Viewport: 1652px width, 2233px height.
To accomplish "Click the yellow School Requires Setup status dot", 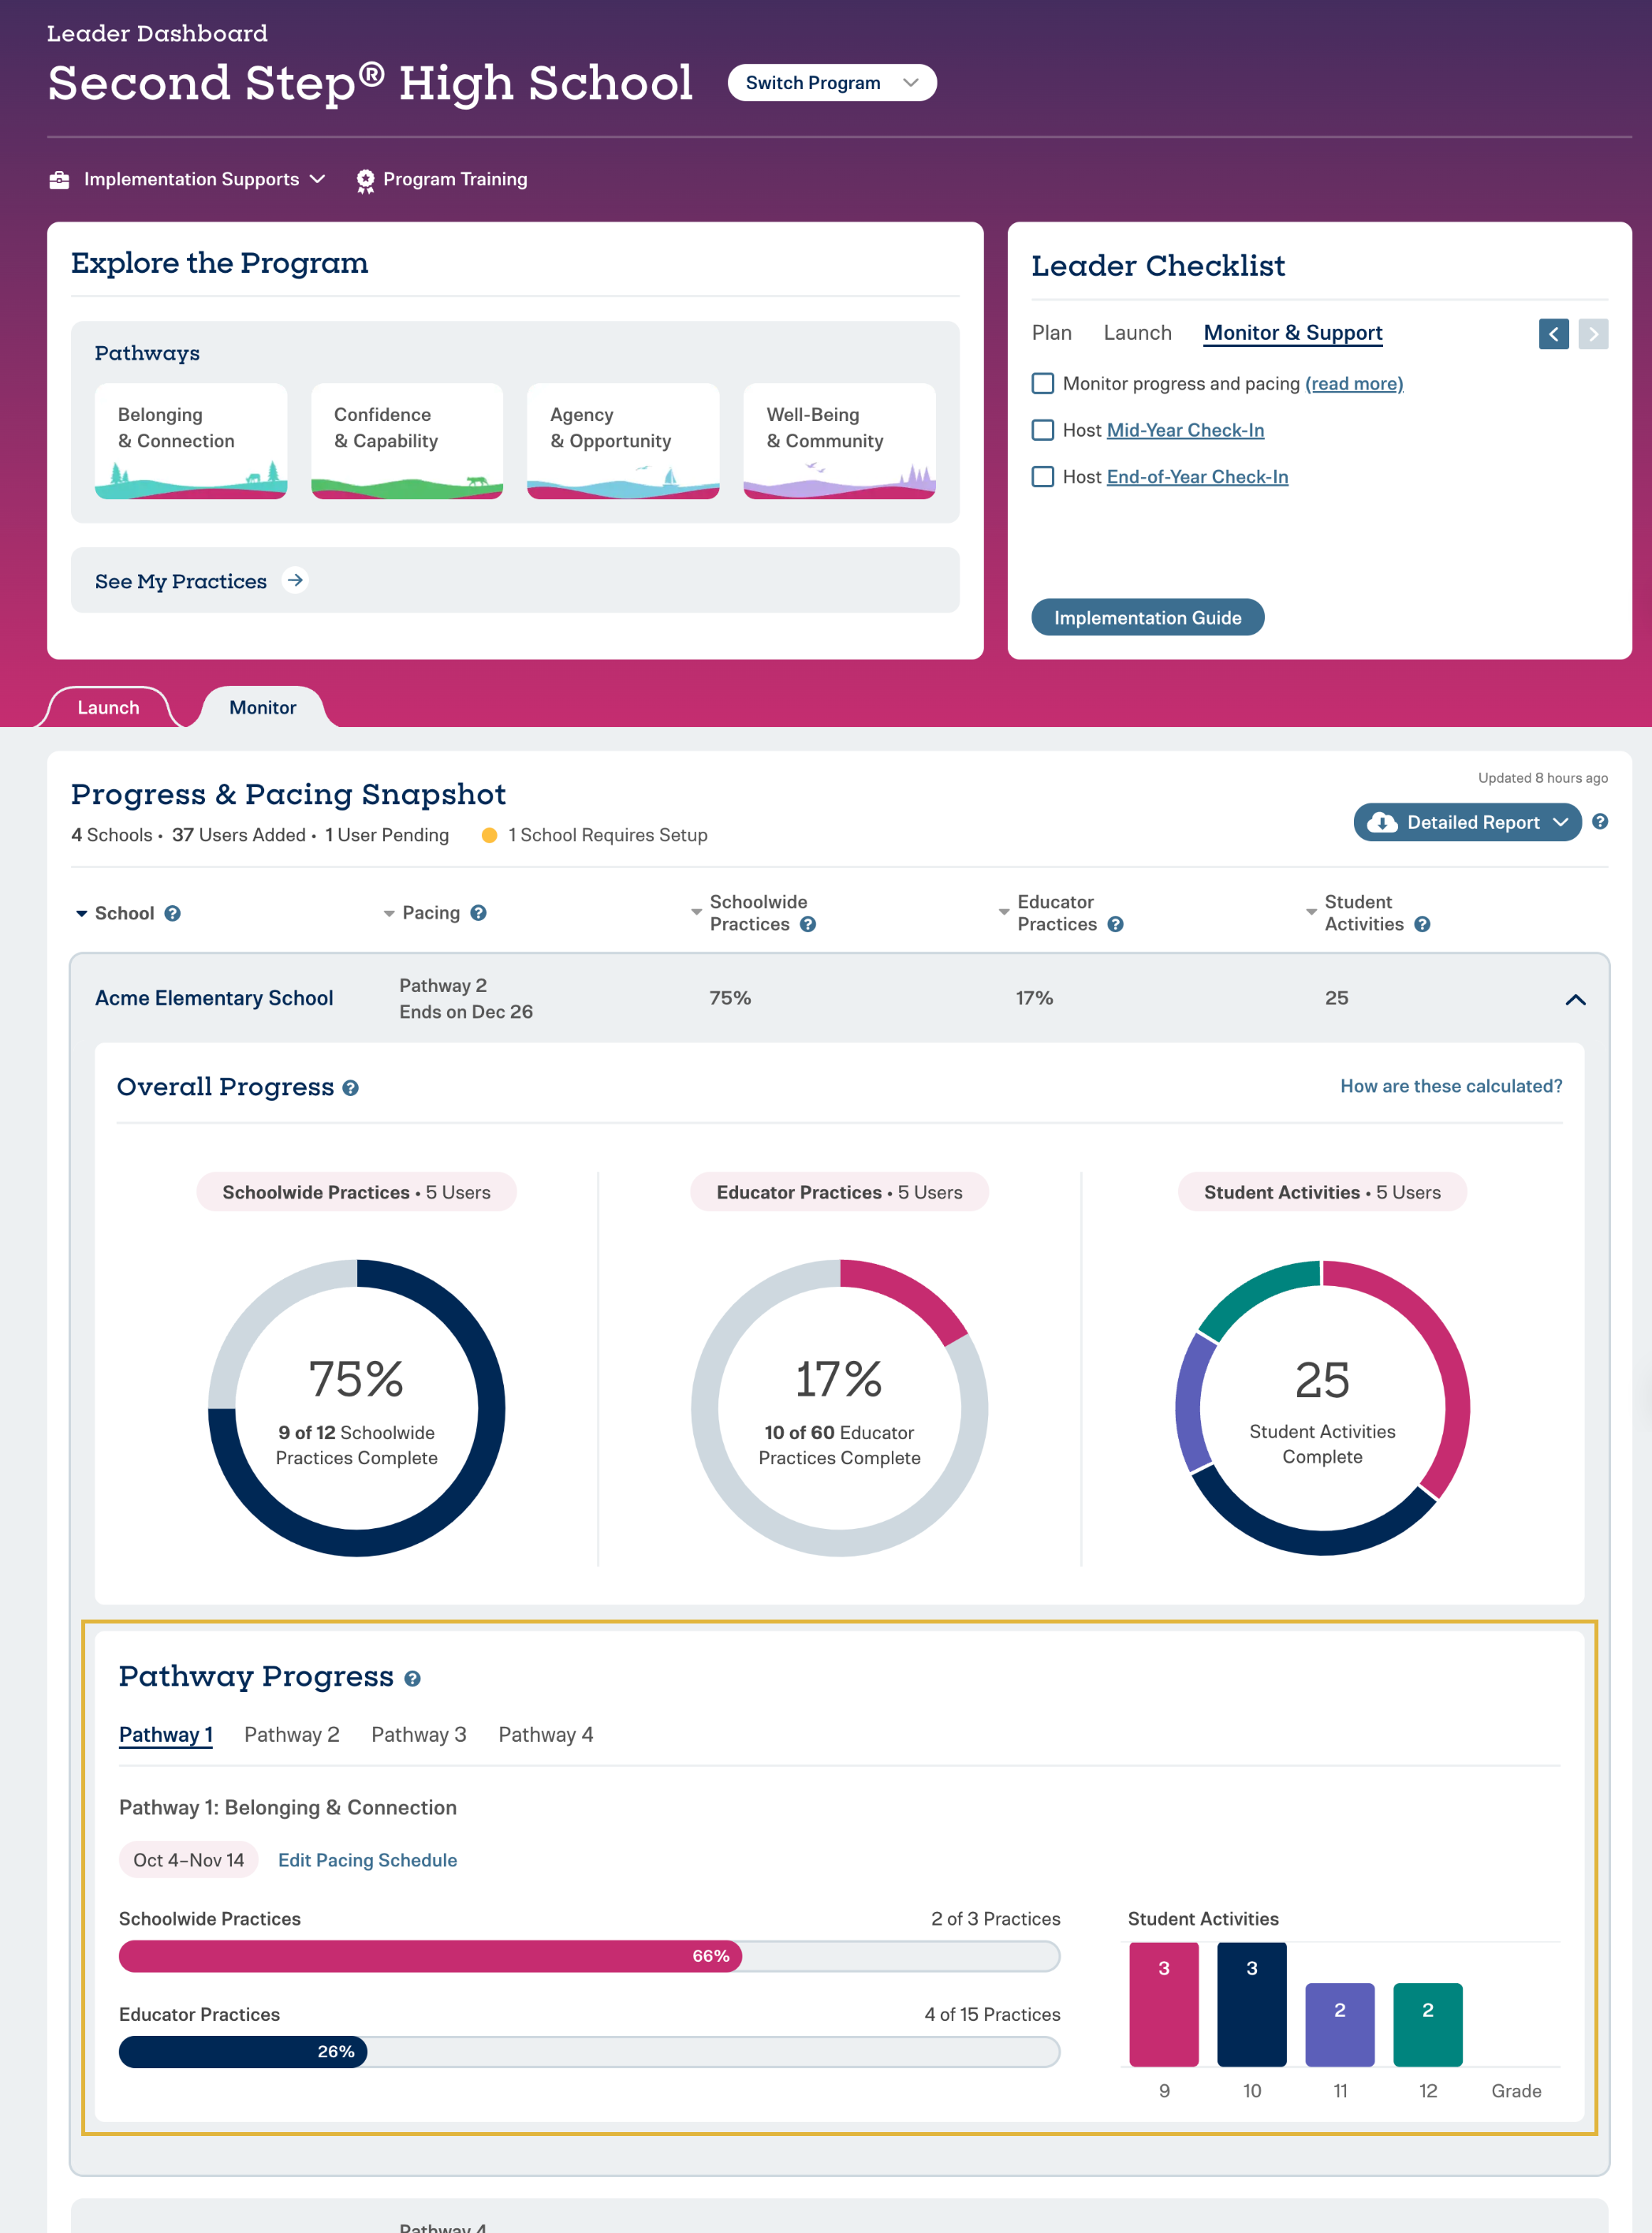I will tap(489, 835).
